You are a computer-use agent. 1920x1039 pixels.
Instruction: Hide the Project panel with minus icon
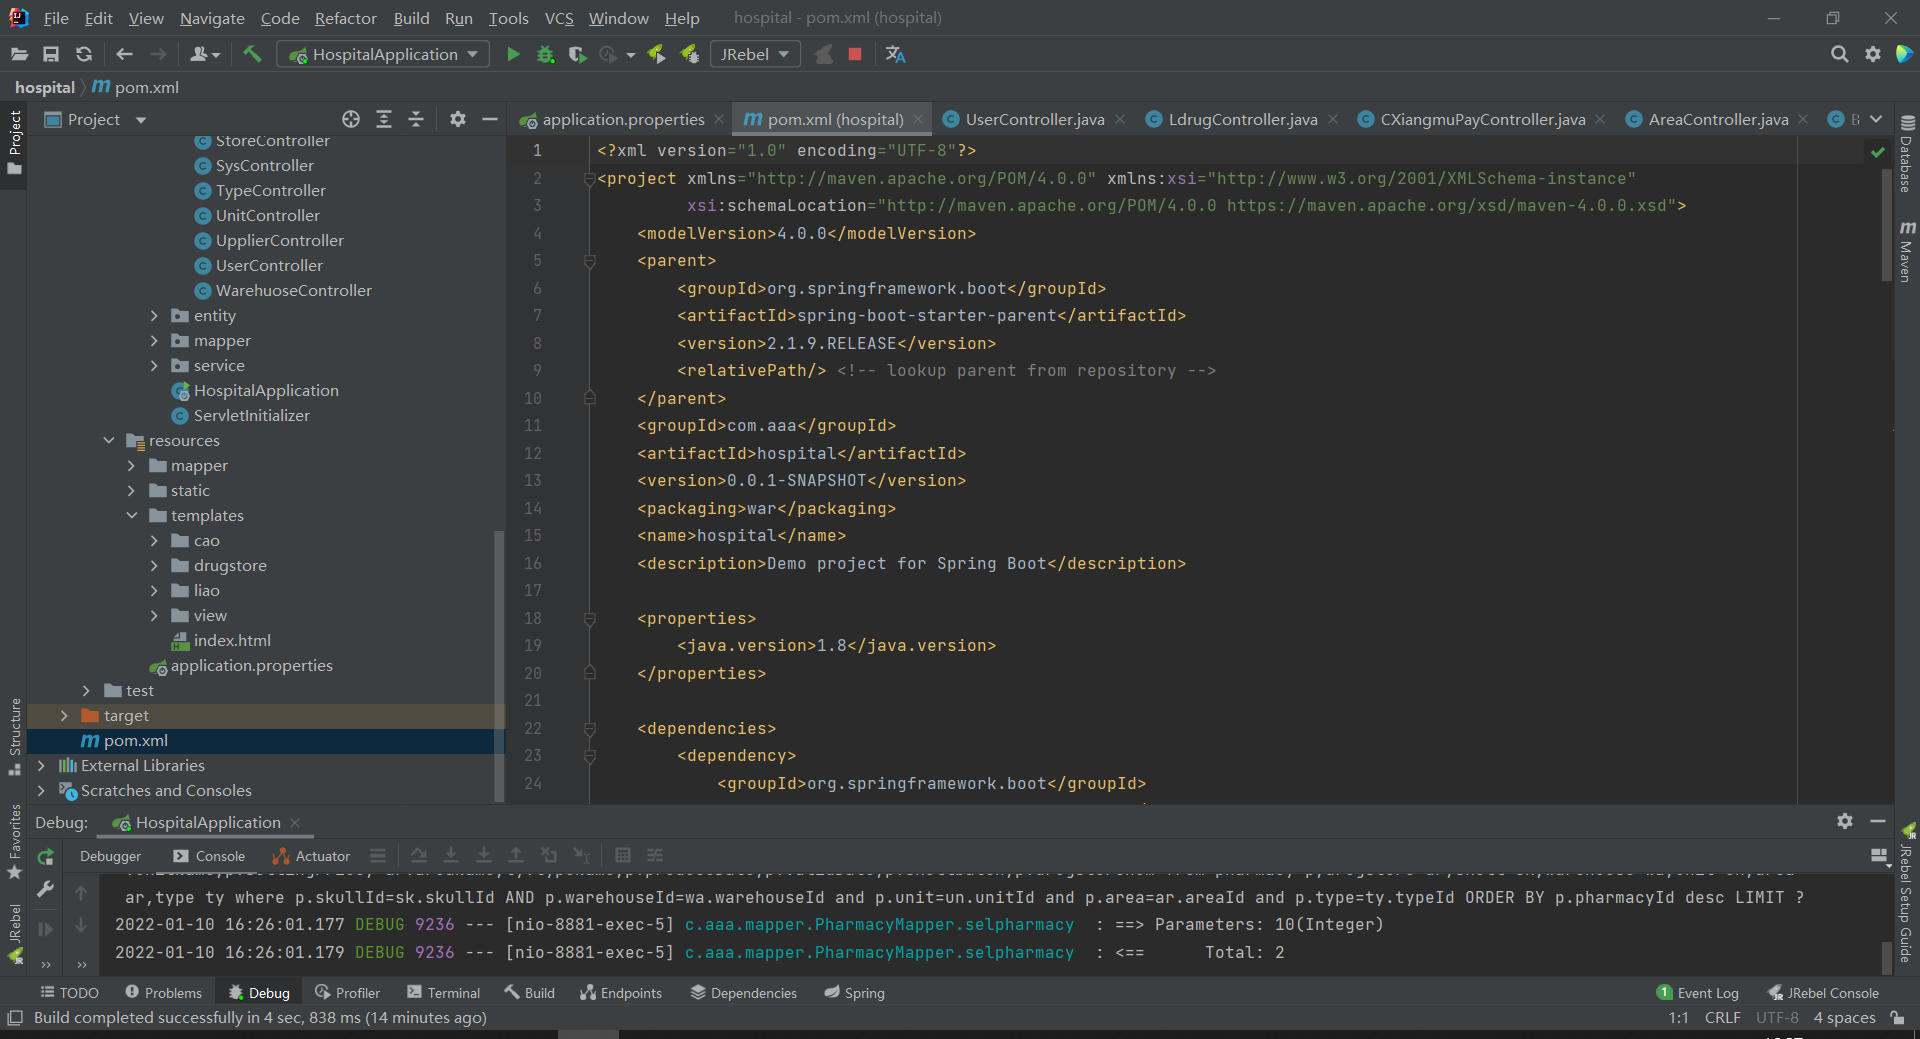(x=490, y=119)
